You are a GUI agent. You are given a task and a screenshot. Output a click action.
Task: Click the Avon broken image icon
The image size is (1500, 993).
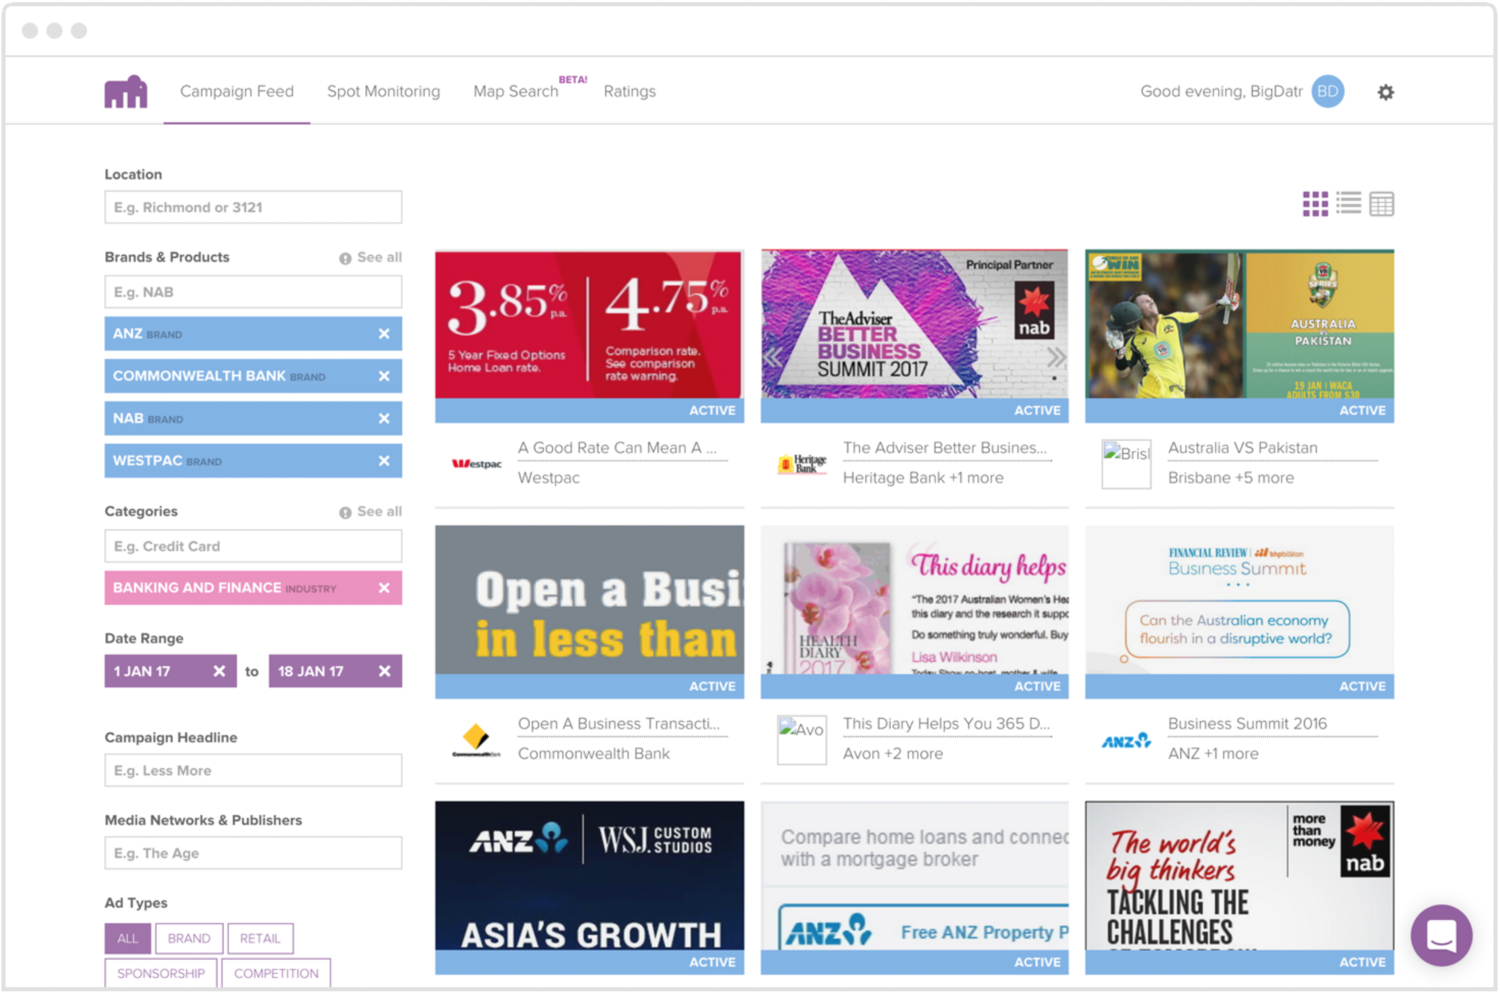pyautogui.click(x=802, y=740)
